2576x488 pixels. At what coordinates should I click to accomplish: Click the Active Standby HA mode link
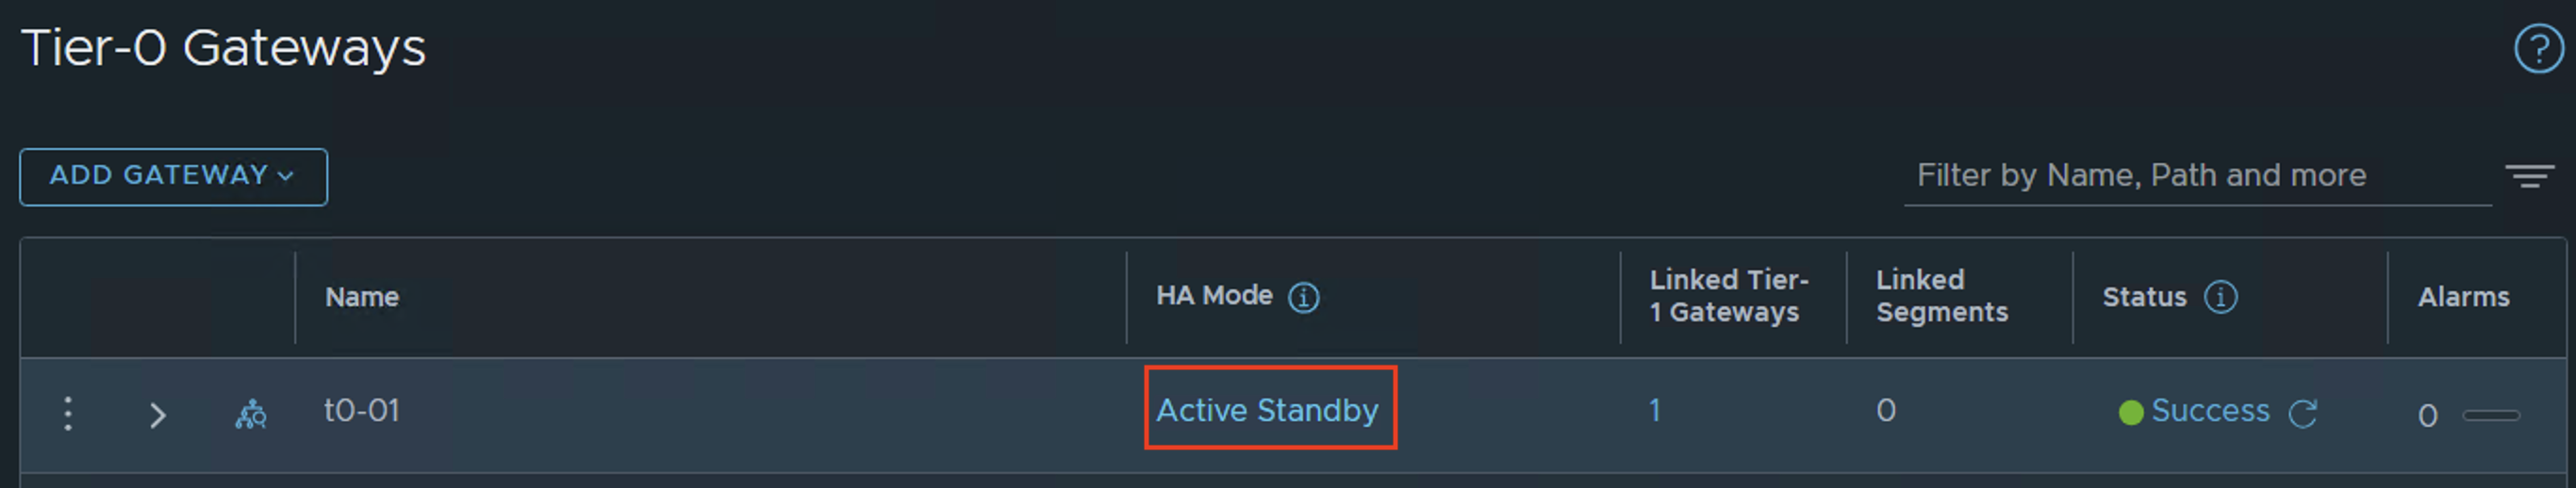click(x=1267, y=410)
